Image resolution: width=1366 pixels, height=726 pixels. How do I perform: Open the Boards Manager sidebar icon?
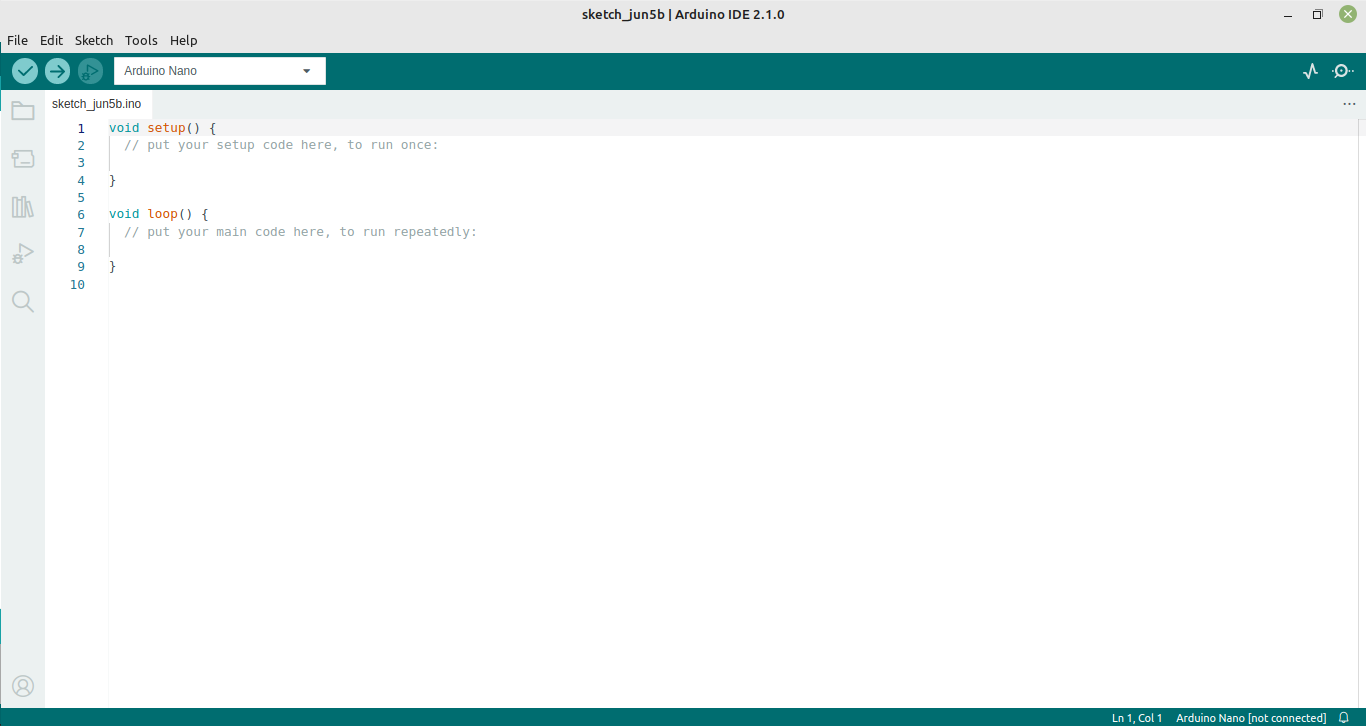(x=22, y=159)
